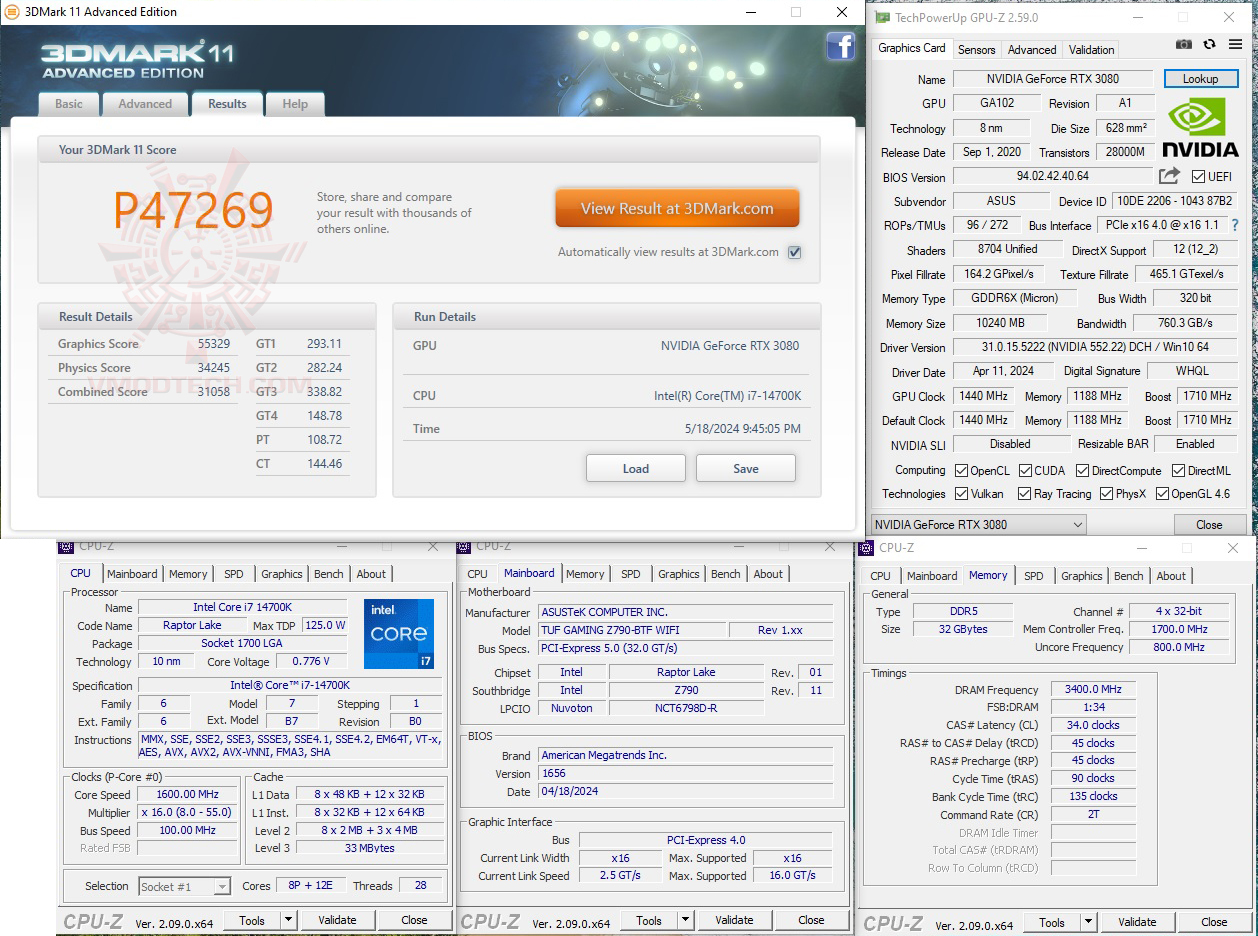Click the Core Speed value in CPU-Z

(187, 795)
